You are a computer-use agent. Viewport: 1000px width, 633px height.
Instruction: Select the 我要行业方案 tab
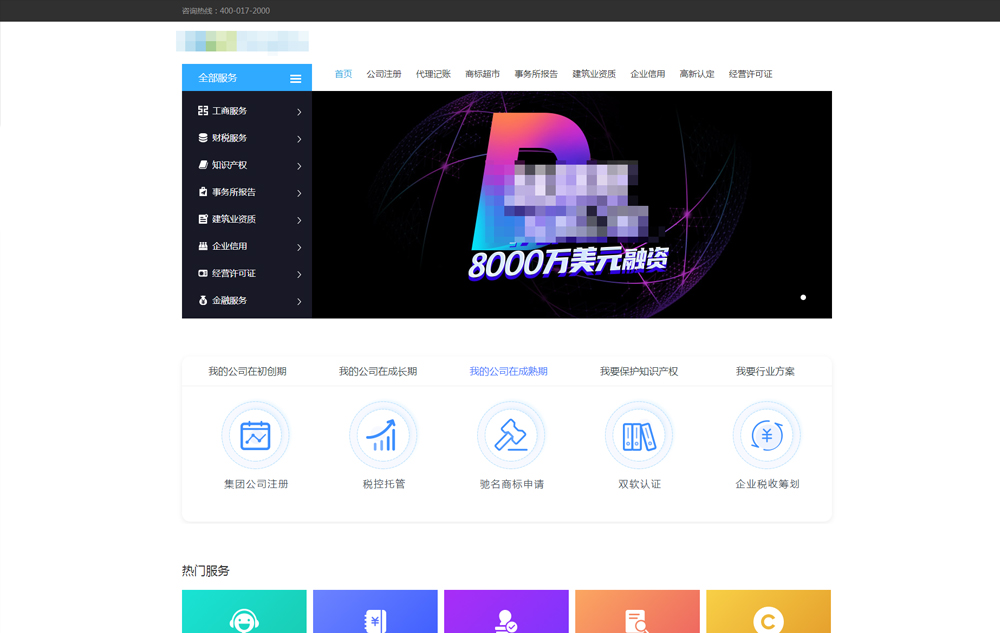click(x=765, y=371)
